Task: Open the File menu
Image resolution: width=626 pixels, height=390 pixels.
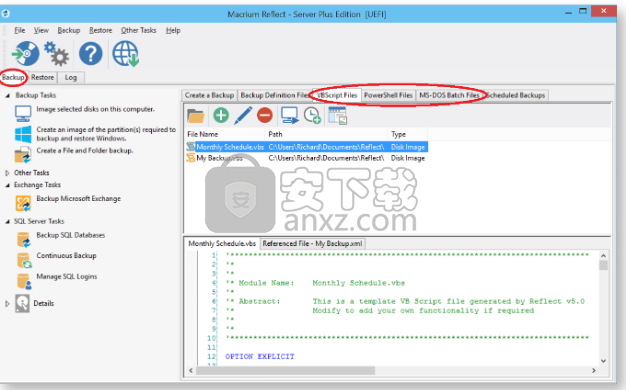Action: click(20, 30)
